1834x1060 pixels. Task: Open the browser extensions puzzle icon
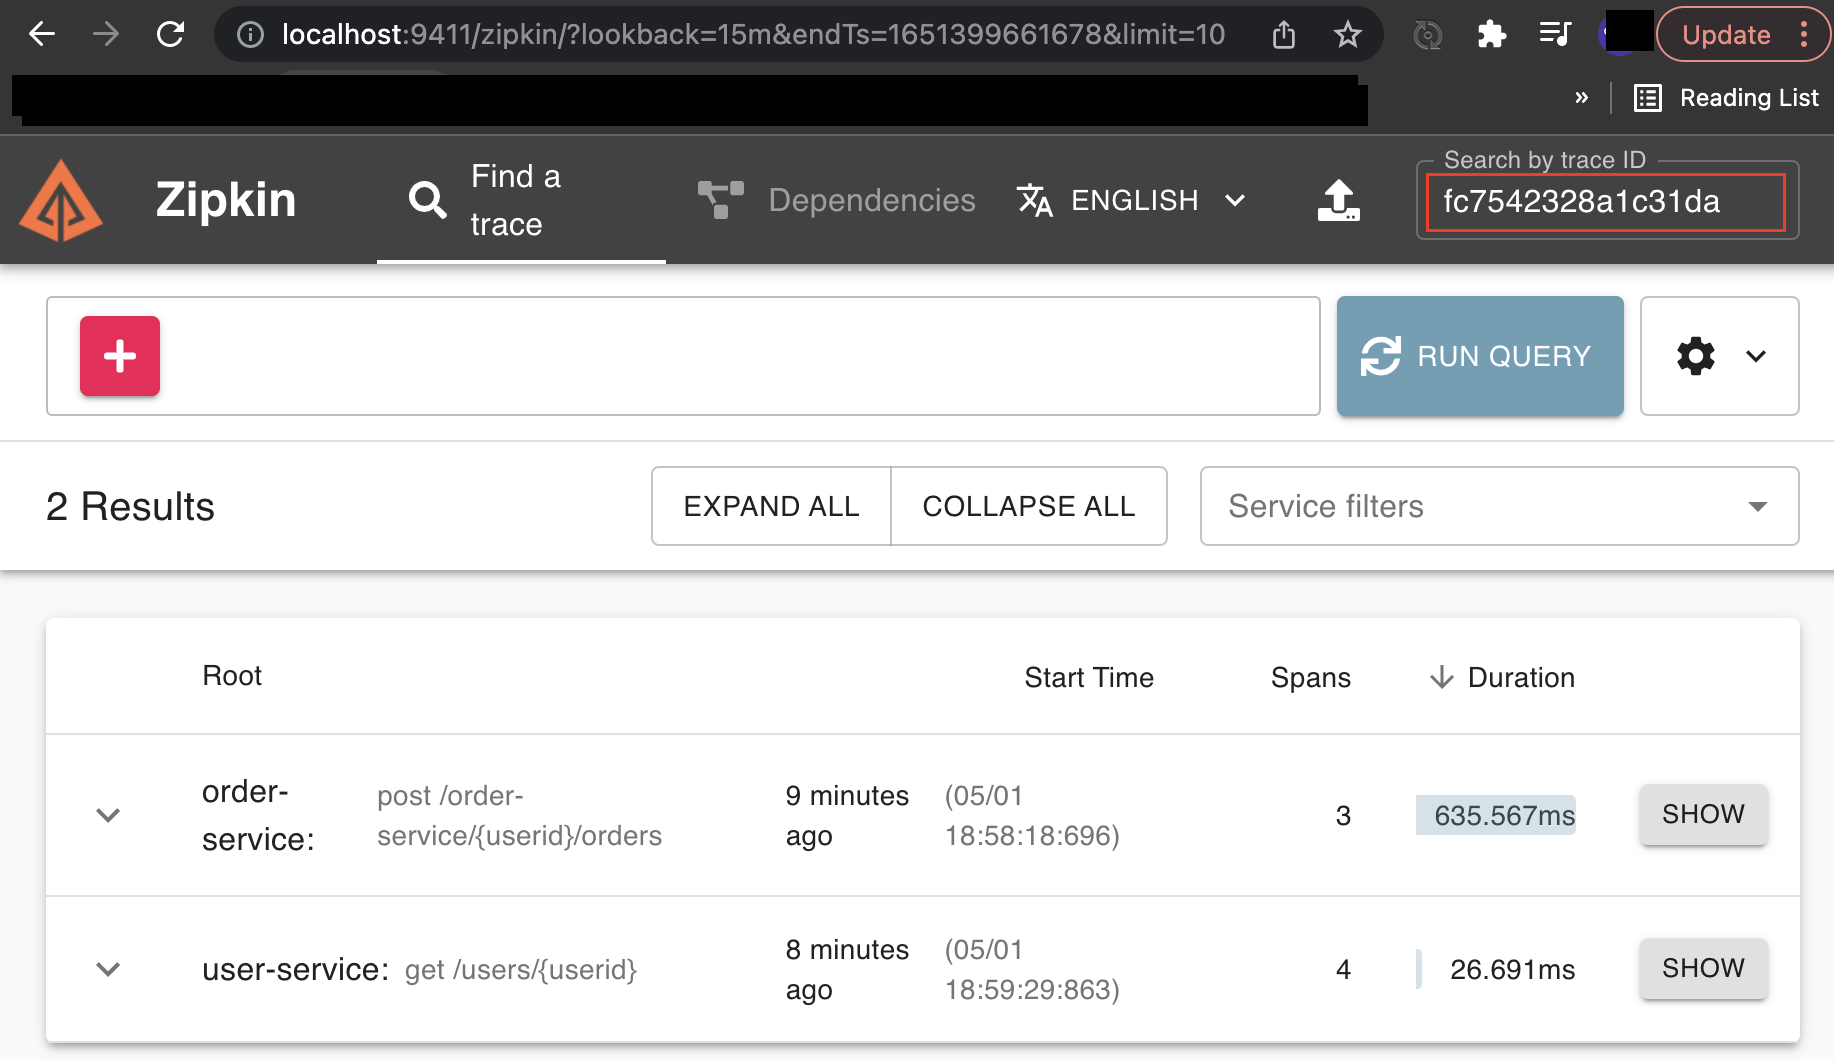tap(1491, 35)
